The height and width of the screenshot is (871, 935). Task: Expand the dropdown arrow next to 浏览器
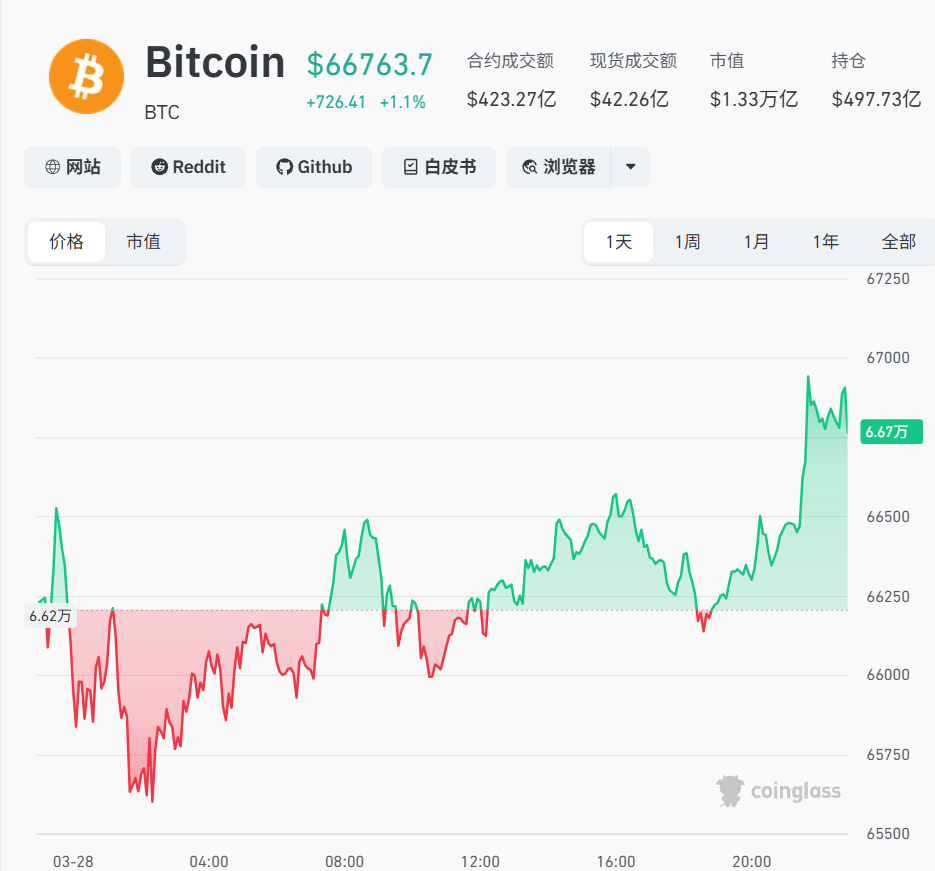[x=631, y=167]
